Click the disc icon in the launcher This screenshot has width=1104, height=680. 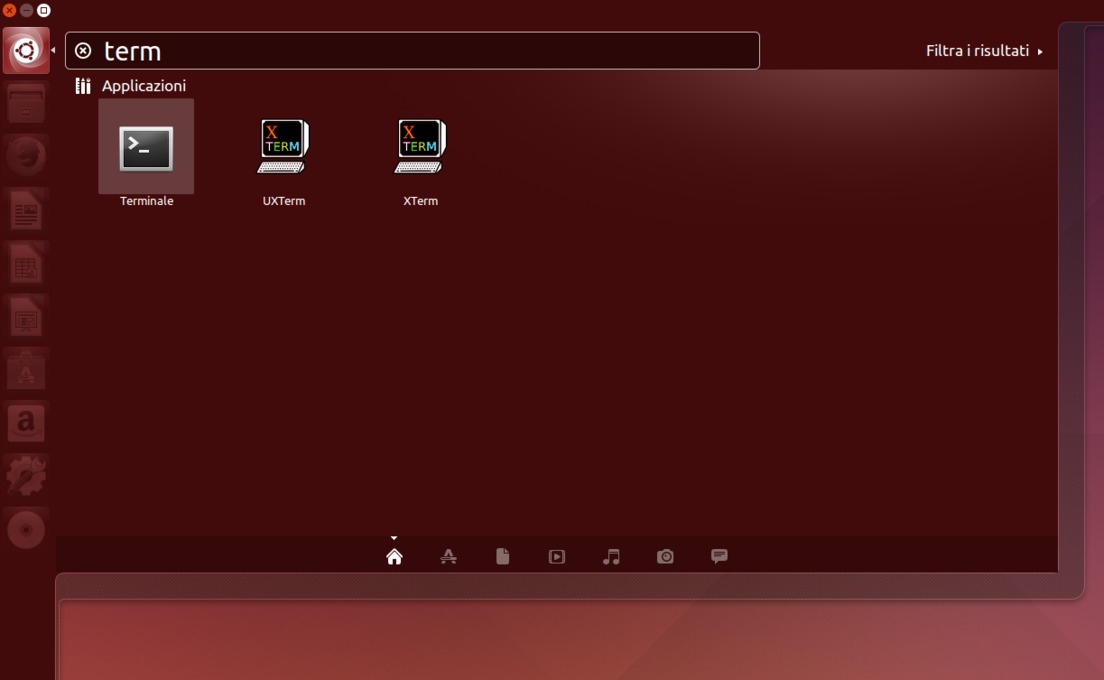(x=26, y=530)
